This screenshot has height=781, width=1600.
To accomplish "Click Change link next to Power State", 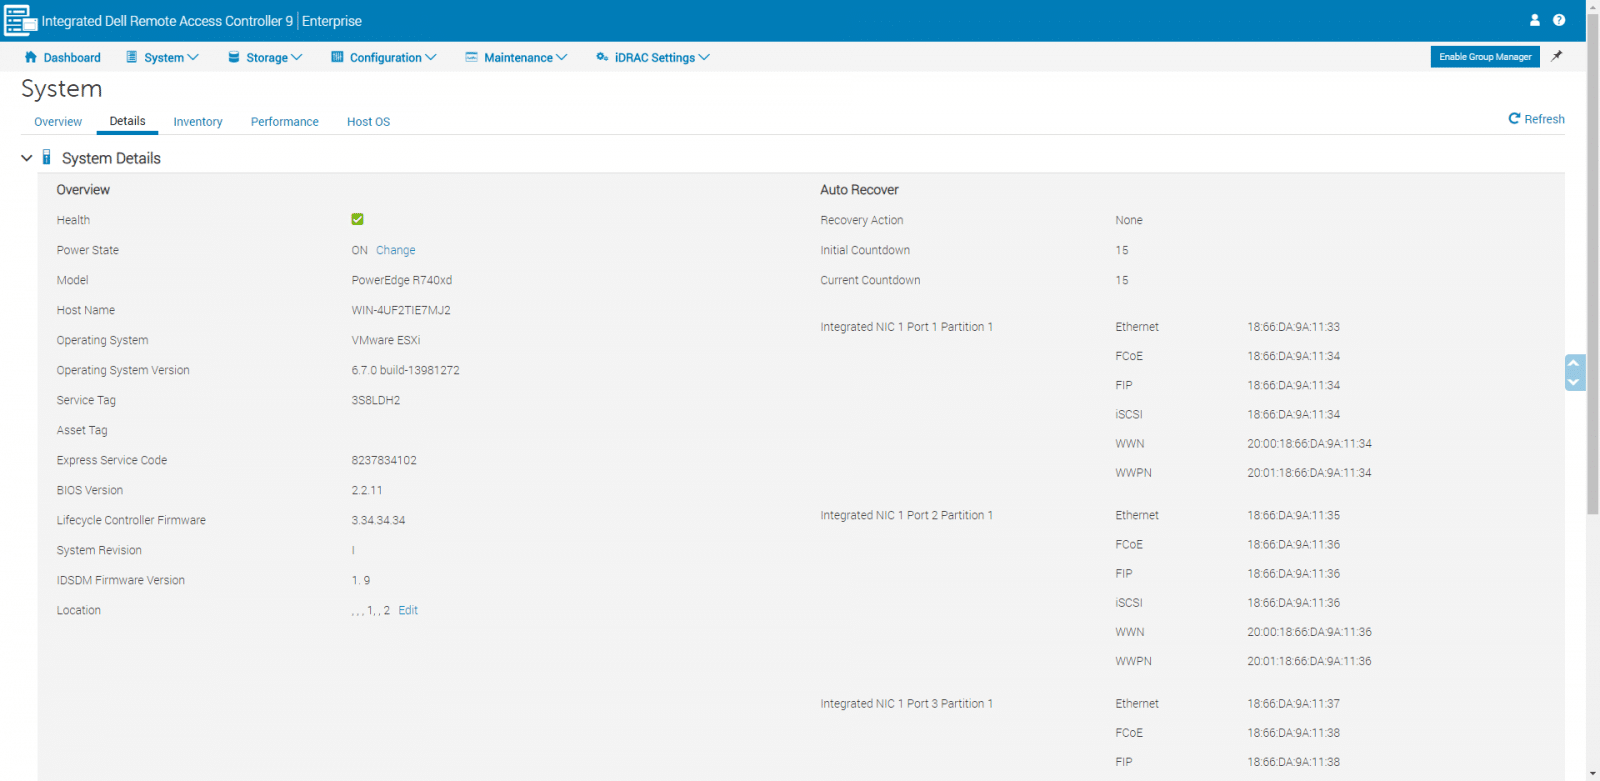I will (x=396, y=250).
